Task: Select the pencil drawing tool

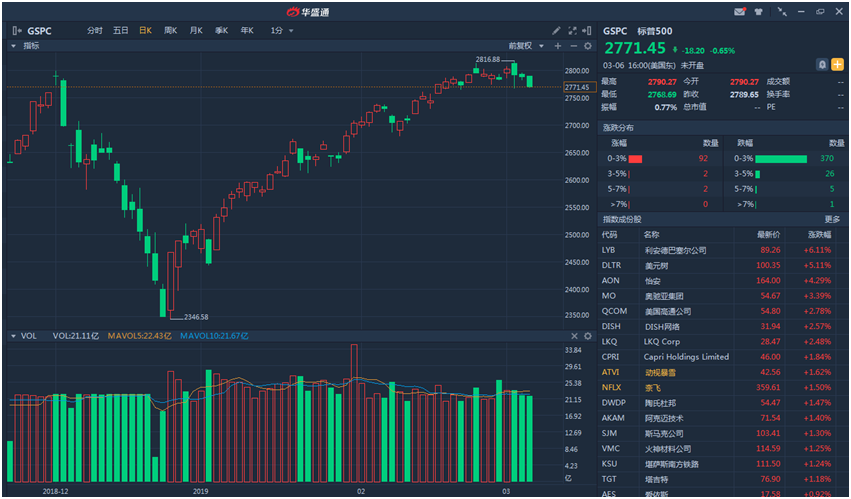Action: point(556,31)
